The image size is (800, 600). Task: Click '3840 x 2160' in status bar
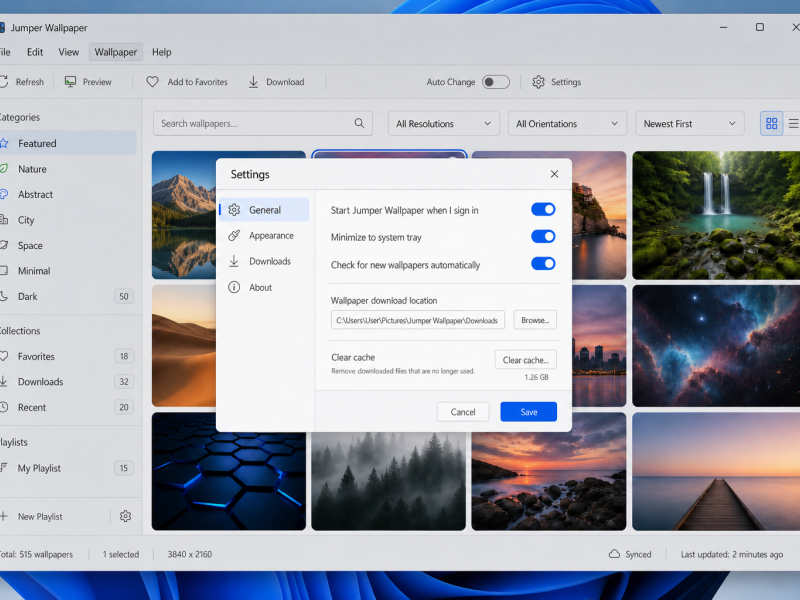pos(190,554)
